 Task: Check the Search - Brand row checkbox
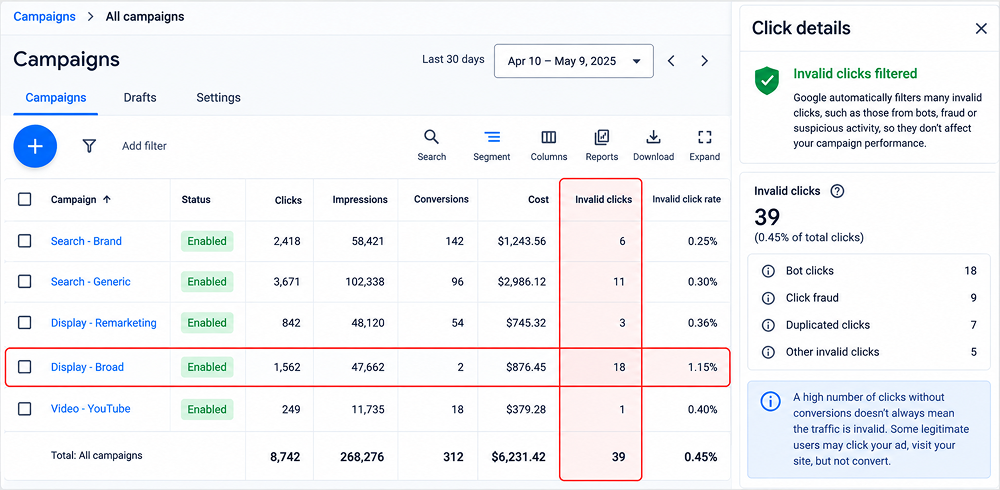tap(24, 241)
